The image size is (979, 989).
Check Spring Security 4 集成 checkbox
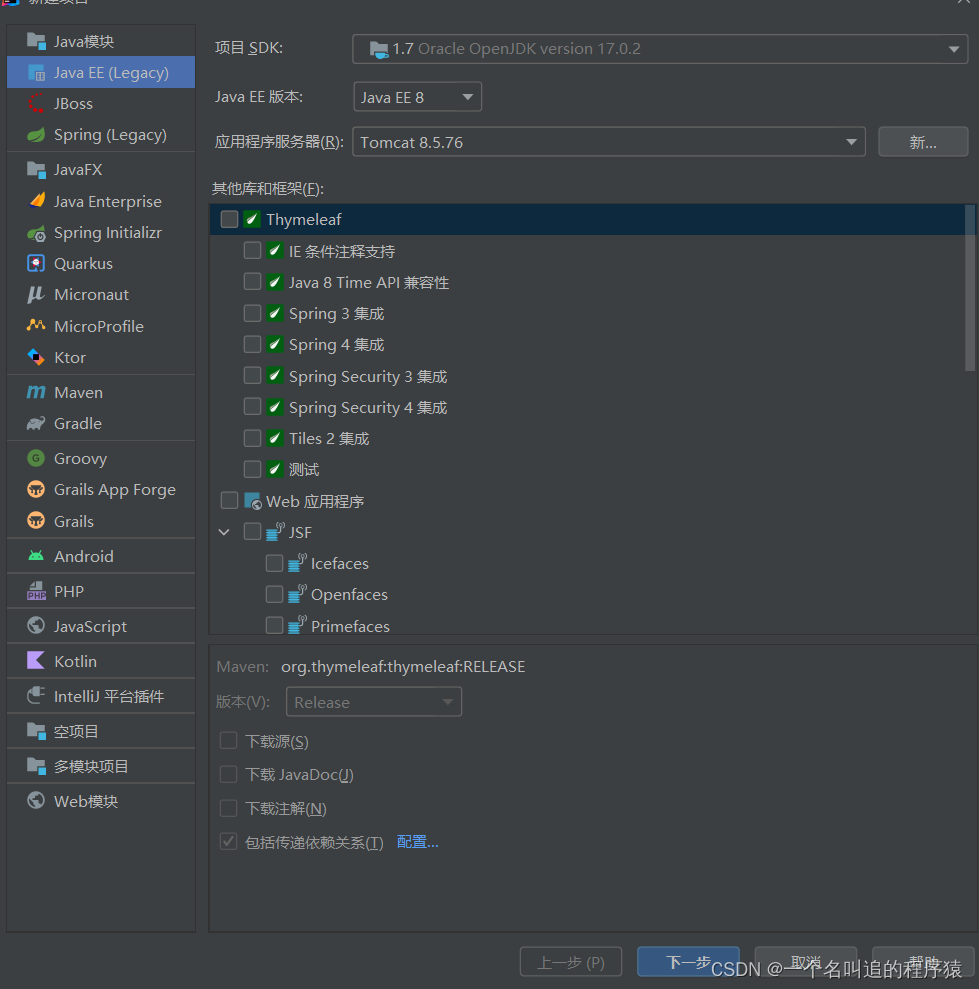coord(252,407)
